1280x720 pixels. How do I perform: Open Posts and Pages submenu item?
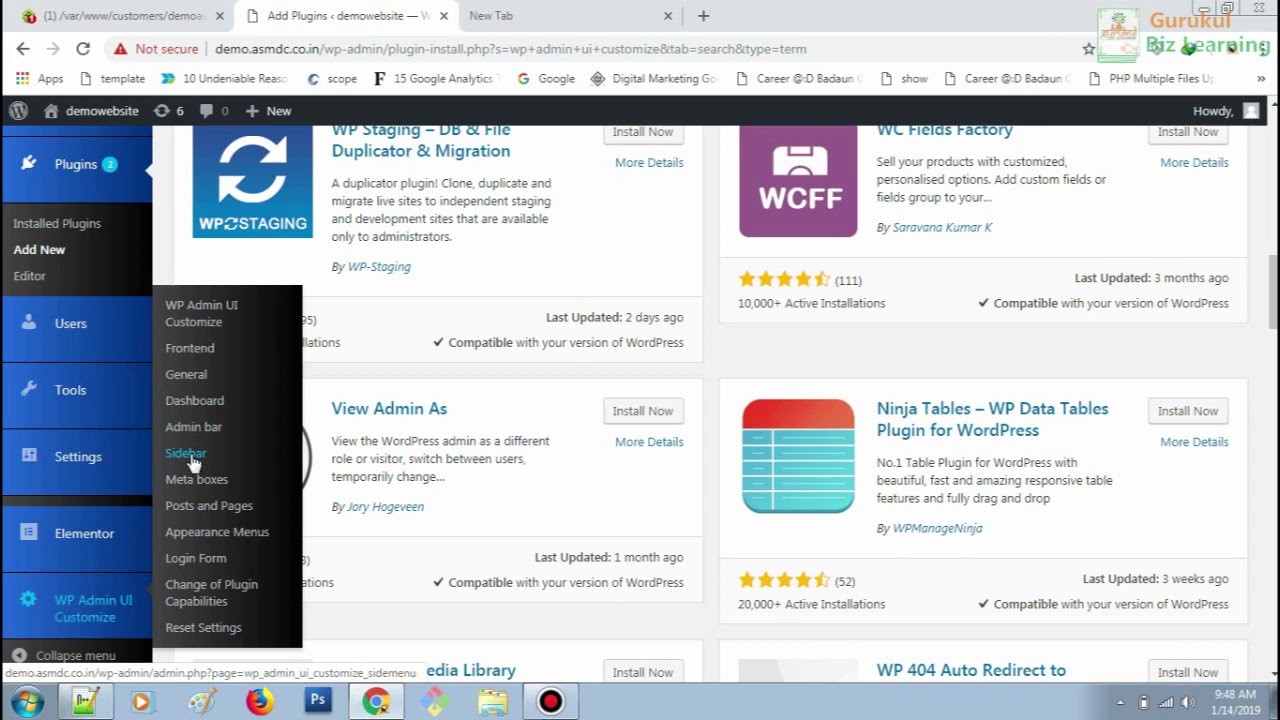coord(208,506)
